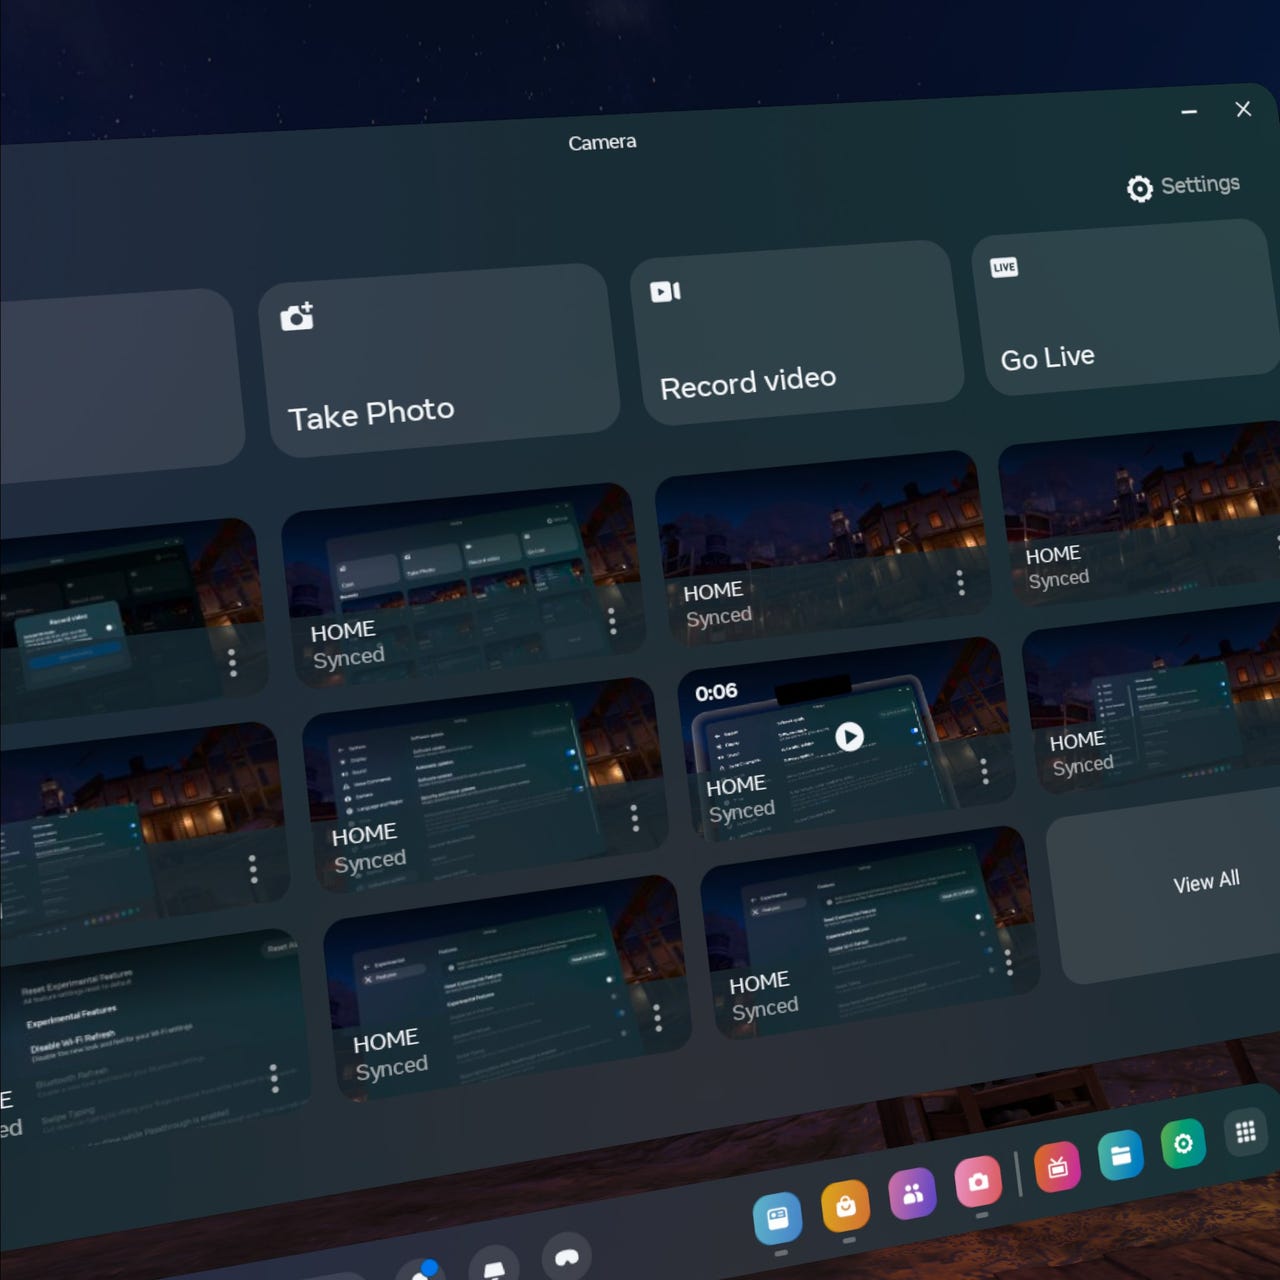Start Record video tile
The height and width of the screenshot is (1280, 1280).
tap(797, 332)
